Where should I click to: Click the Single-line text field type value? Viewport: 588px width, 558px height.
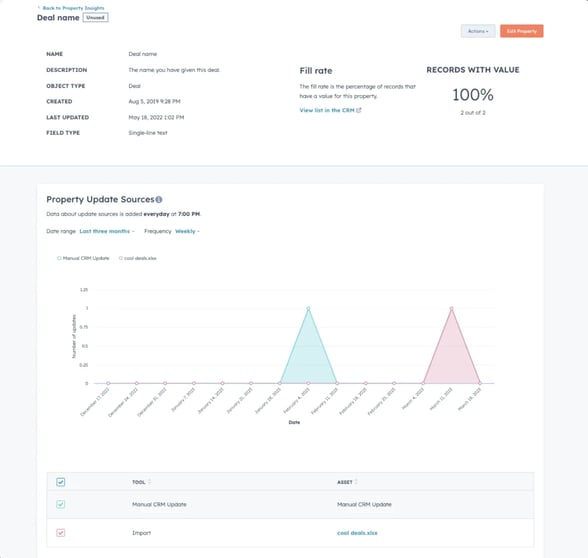(148, 133)
